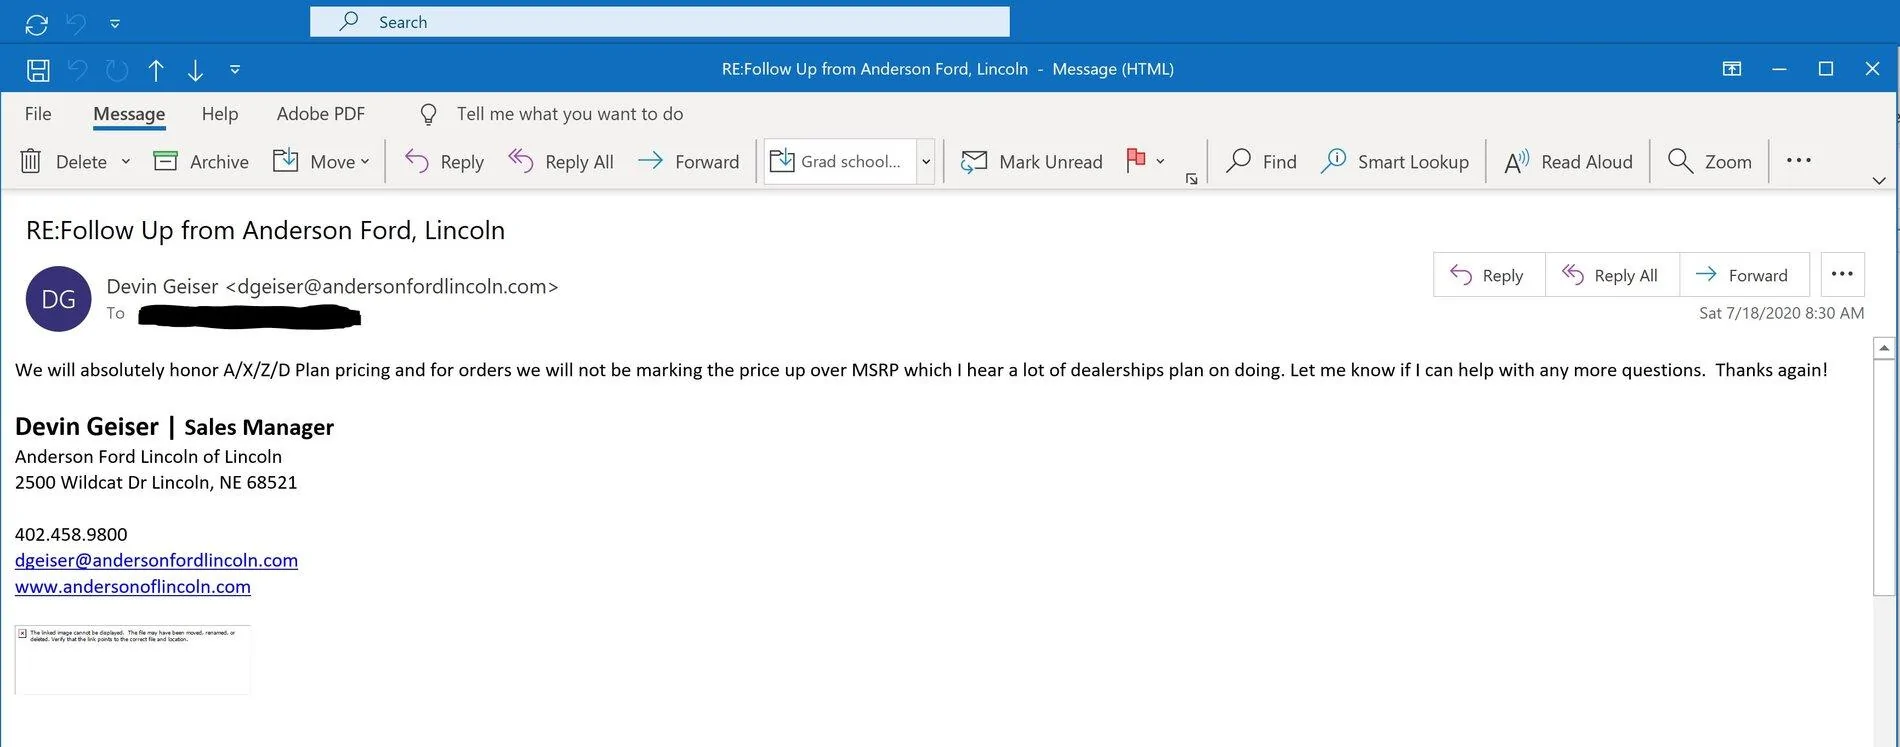Click the Save icon in quick access toolbar

pyautogui.click(x=38, y=70)
